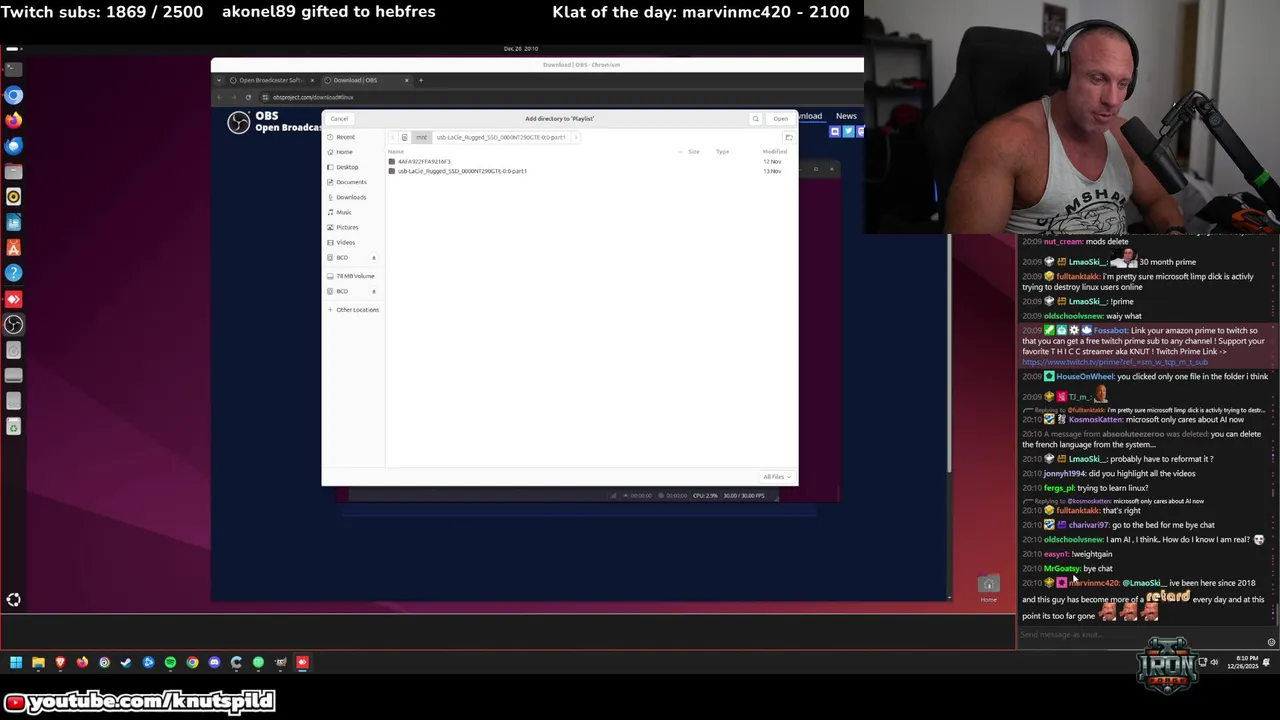Sort files by Modified column
This screenshot has width=1280, height=720.
click(774, 151)
